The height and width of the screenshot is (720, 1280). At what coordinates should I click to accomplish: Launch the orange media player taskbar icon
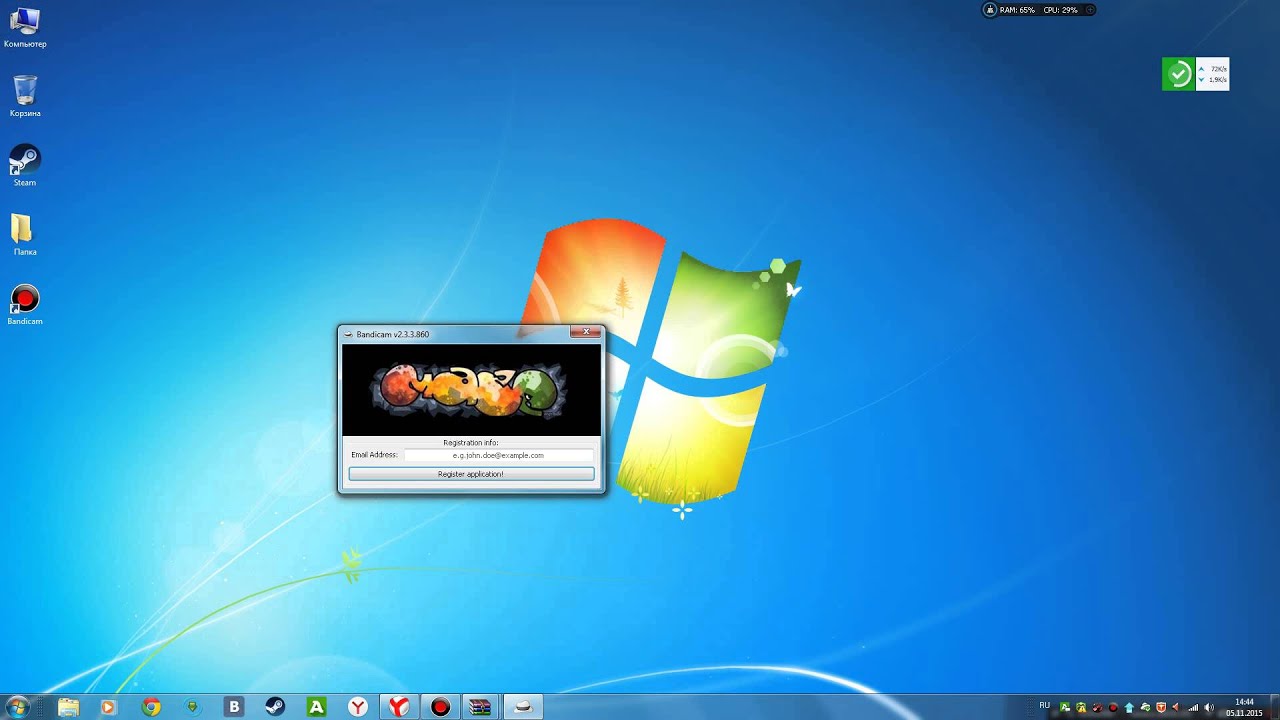(x=108, y=707)
